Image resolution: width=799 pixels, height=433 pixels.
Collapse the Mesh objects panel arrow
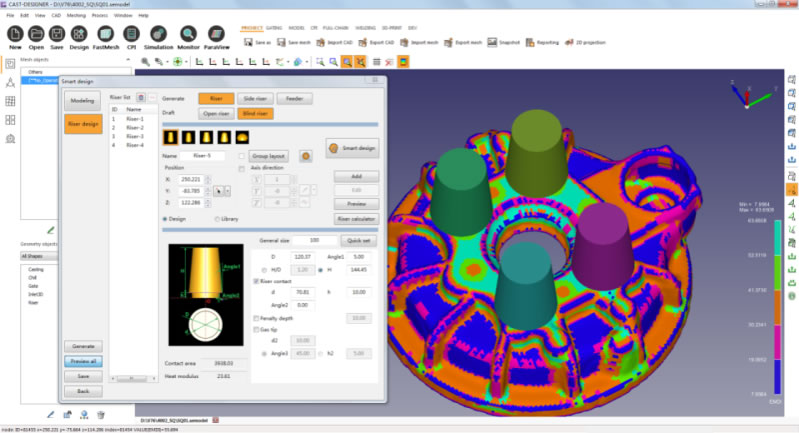point(127,60)
